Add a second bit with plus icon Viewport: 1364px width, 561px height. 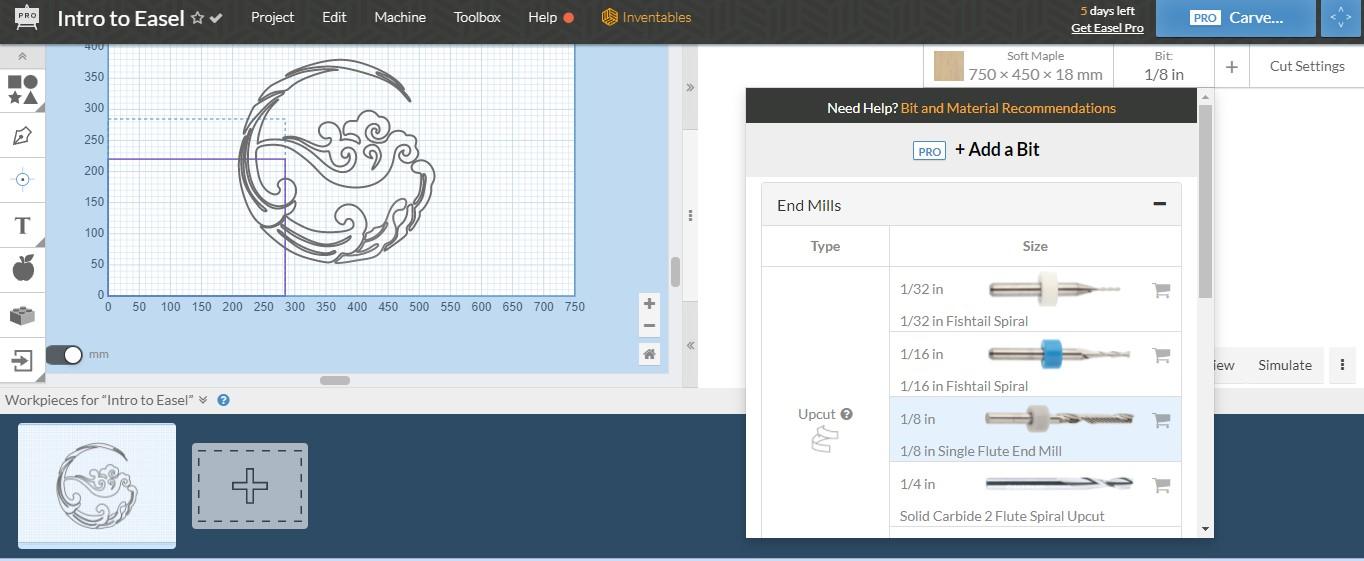pos(1231,67)
